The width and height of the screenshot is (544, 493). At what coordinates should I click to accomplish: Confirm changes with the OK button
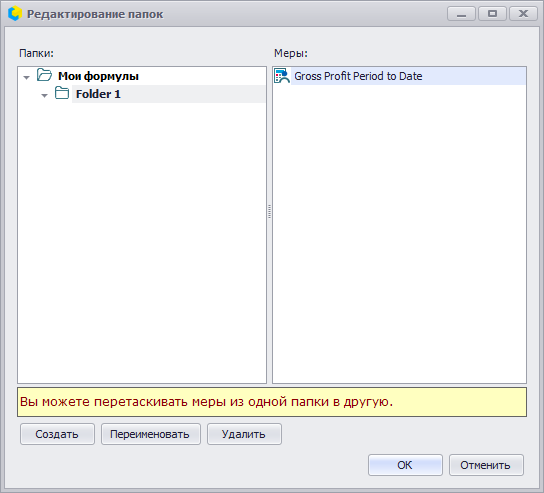coord(405,465)
